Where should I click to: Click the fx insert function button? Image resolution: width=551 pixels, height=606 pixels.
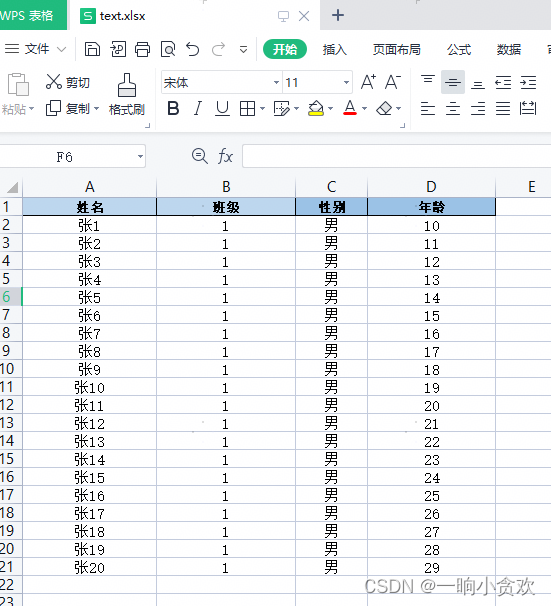pos(225,157)
